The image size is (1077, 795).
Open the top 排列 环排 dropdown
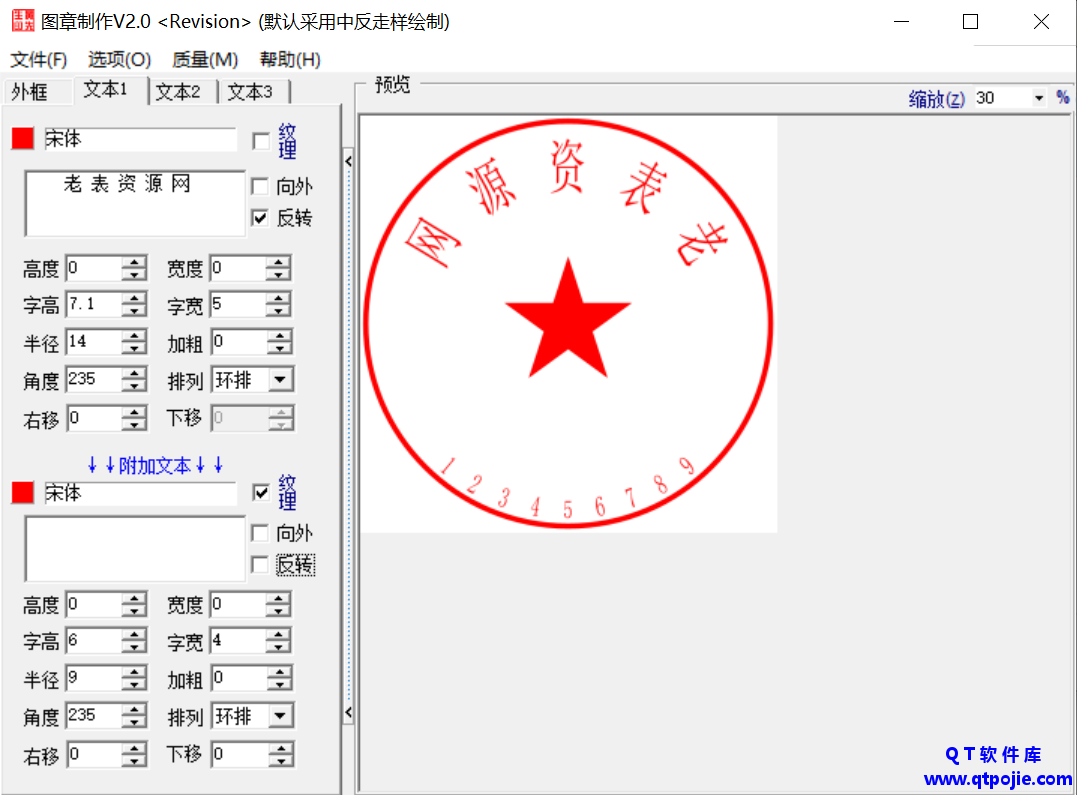click(280, 379)
